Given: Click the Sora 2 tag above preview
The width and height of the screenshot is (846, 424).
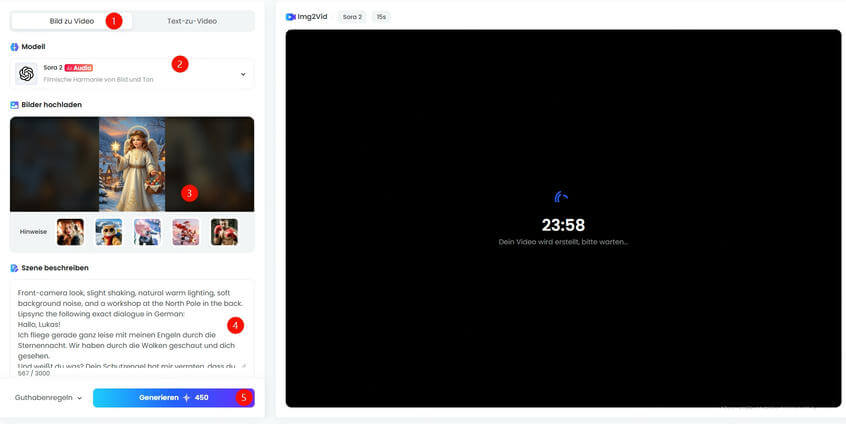Looking at the screenshot, I should click(352, 17).
